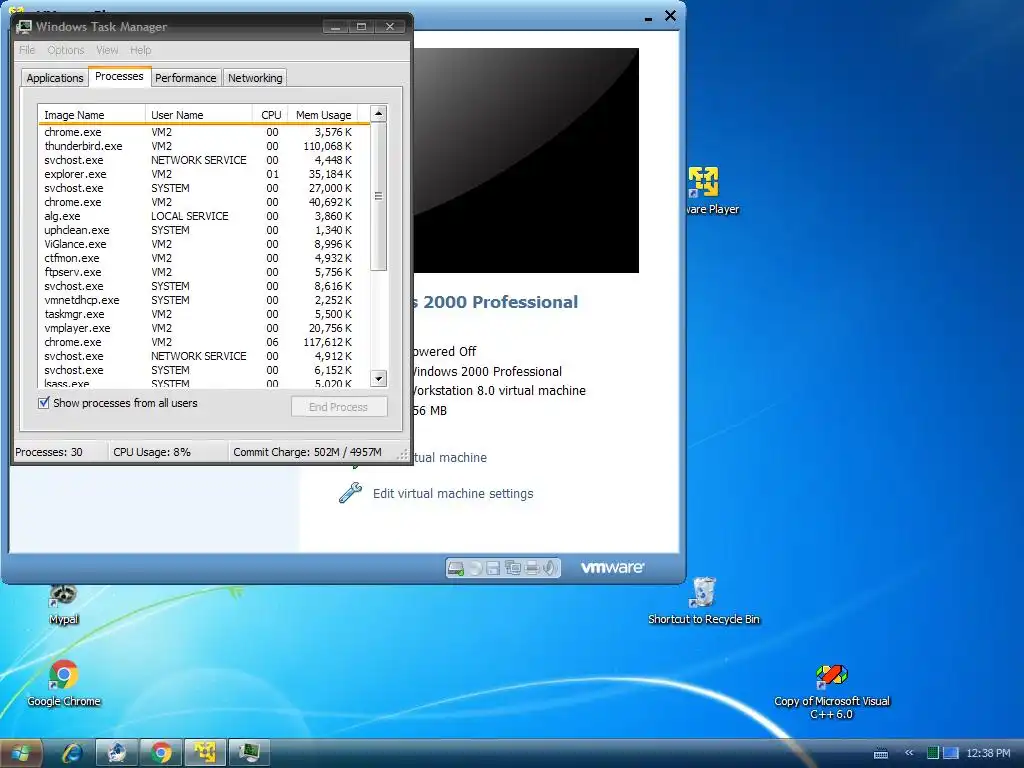This screenshot has height=768, width=1024.
Task: Click the Task Manager title bar icon
Action: (24, 26)
